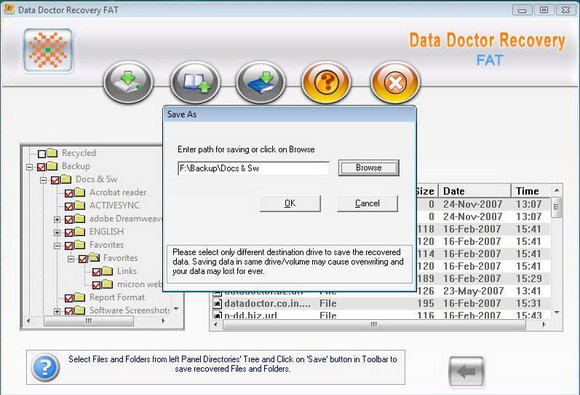Select the Report Format tree label
Image resolution: width=580 pixels, height=395 pixels.
click(117, 297)
